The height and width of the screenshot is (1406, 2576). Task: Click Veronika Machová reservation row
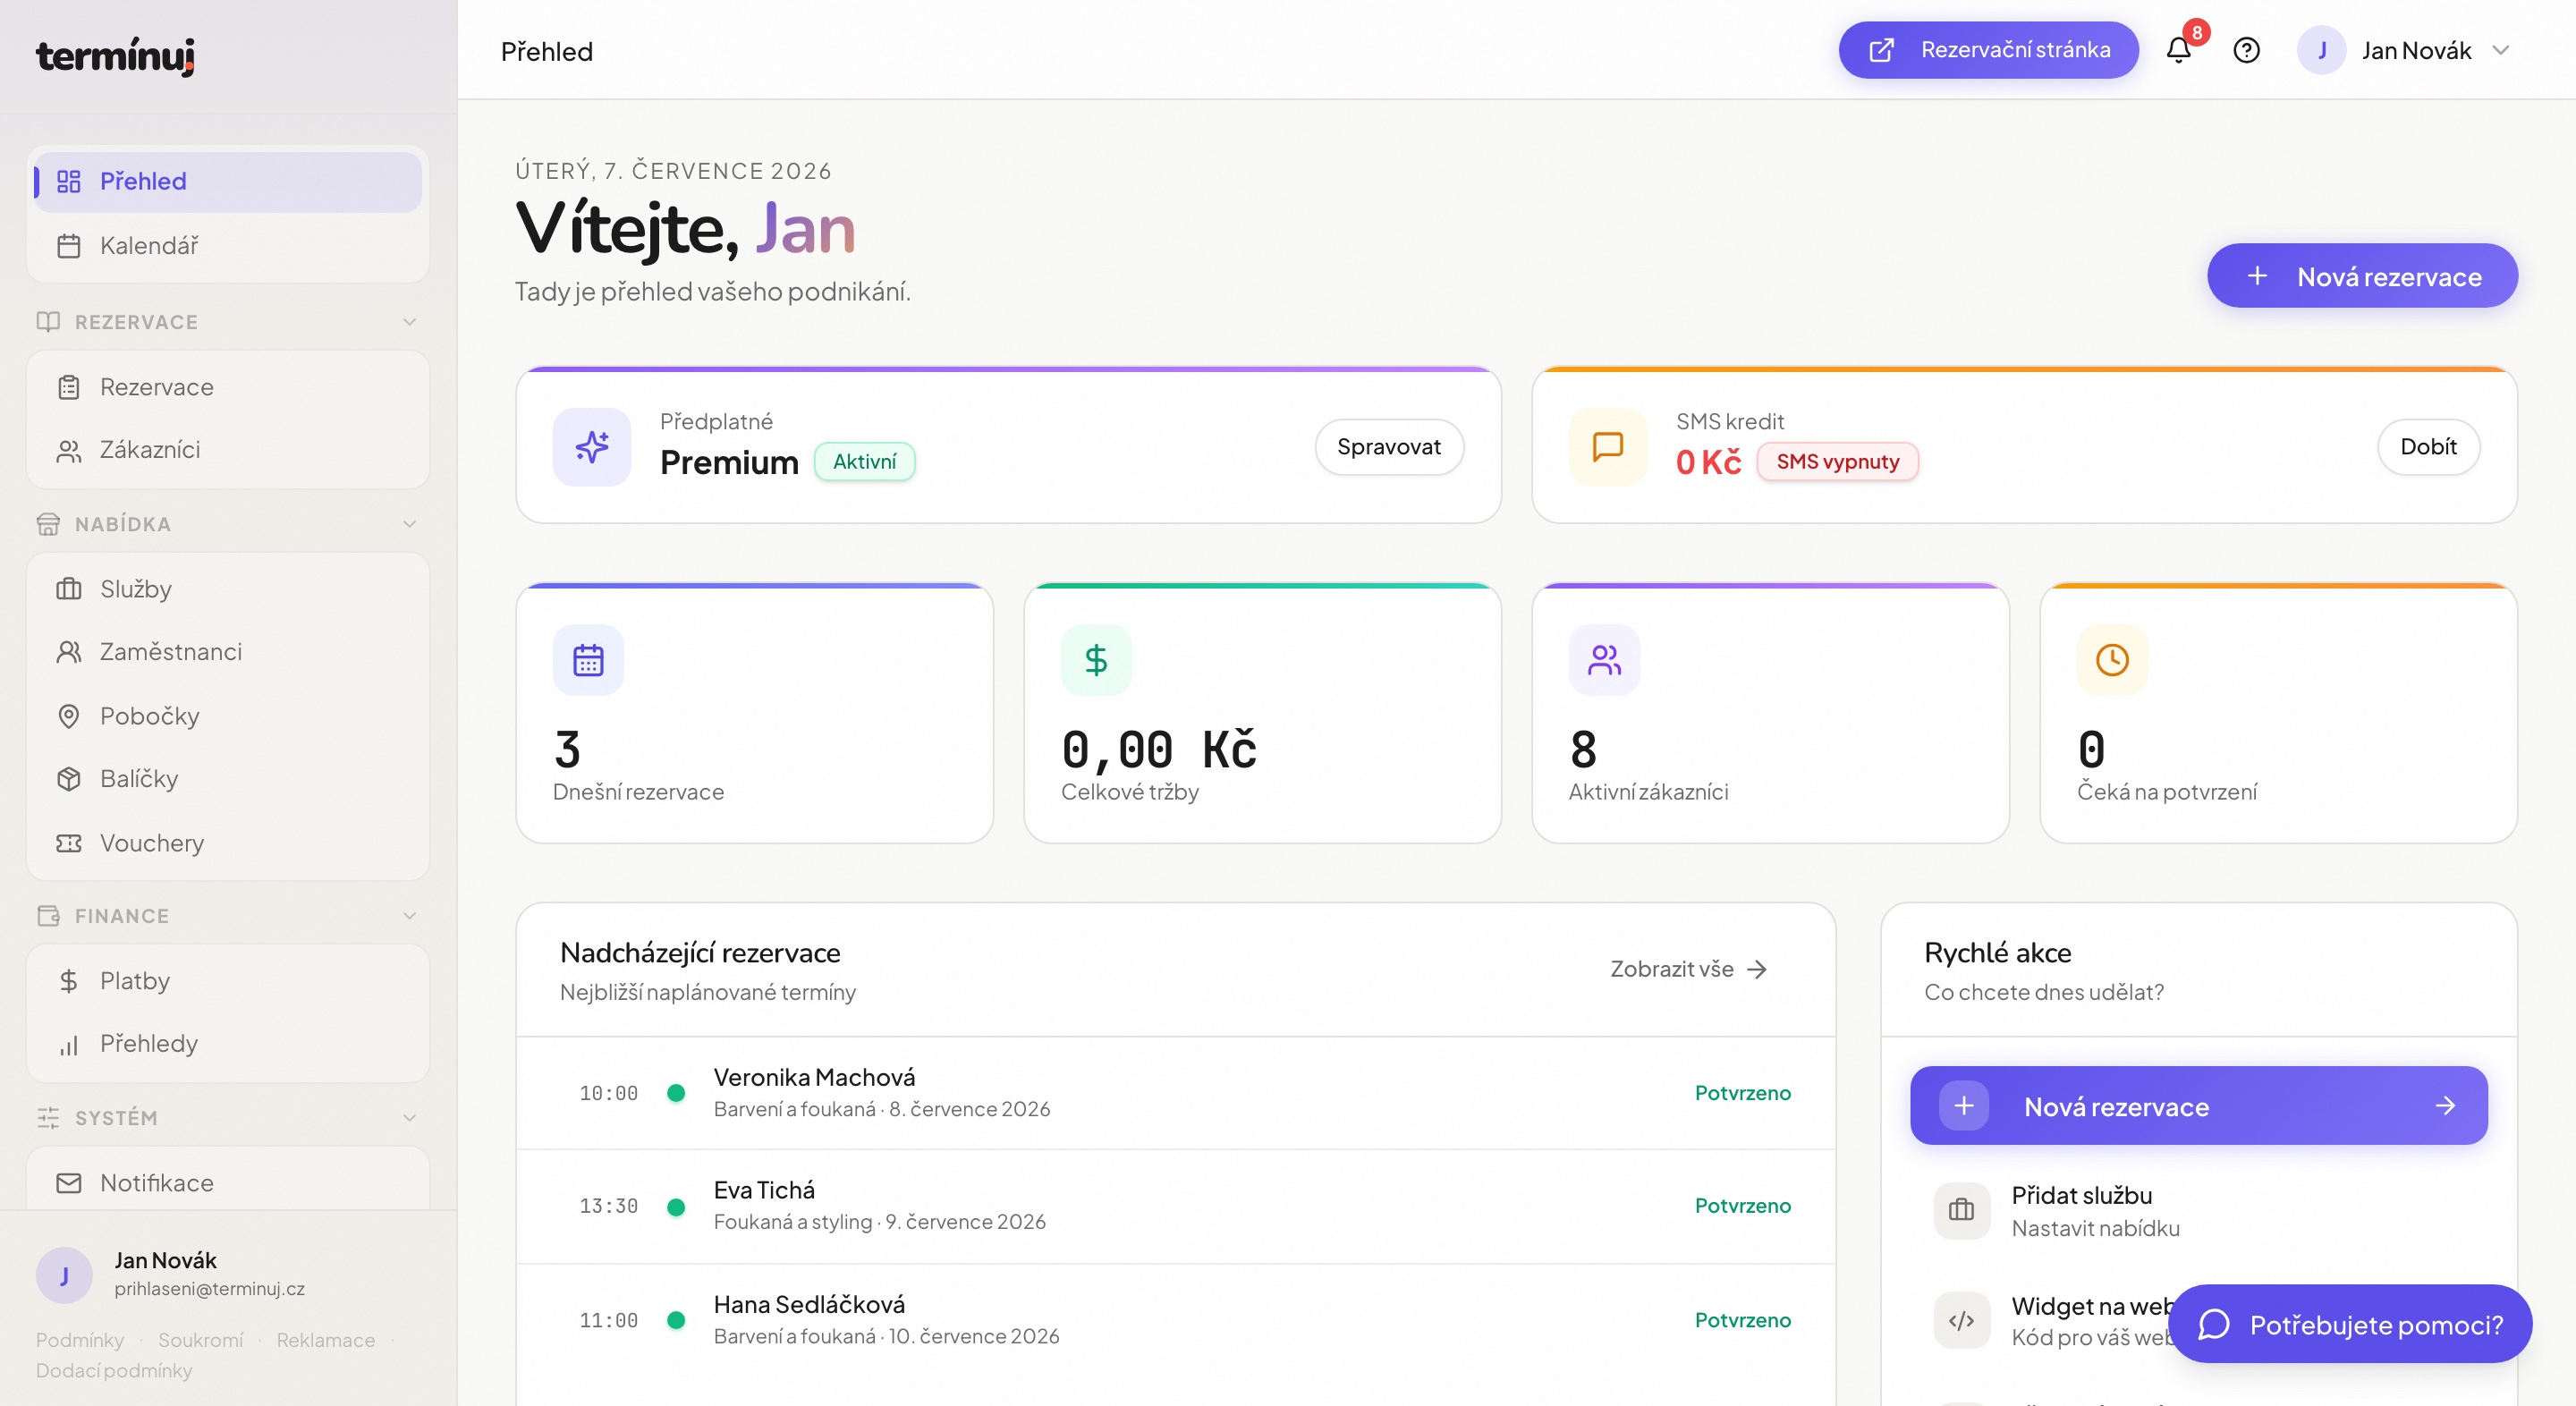(1176, 1093)
